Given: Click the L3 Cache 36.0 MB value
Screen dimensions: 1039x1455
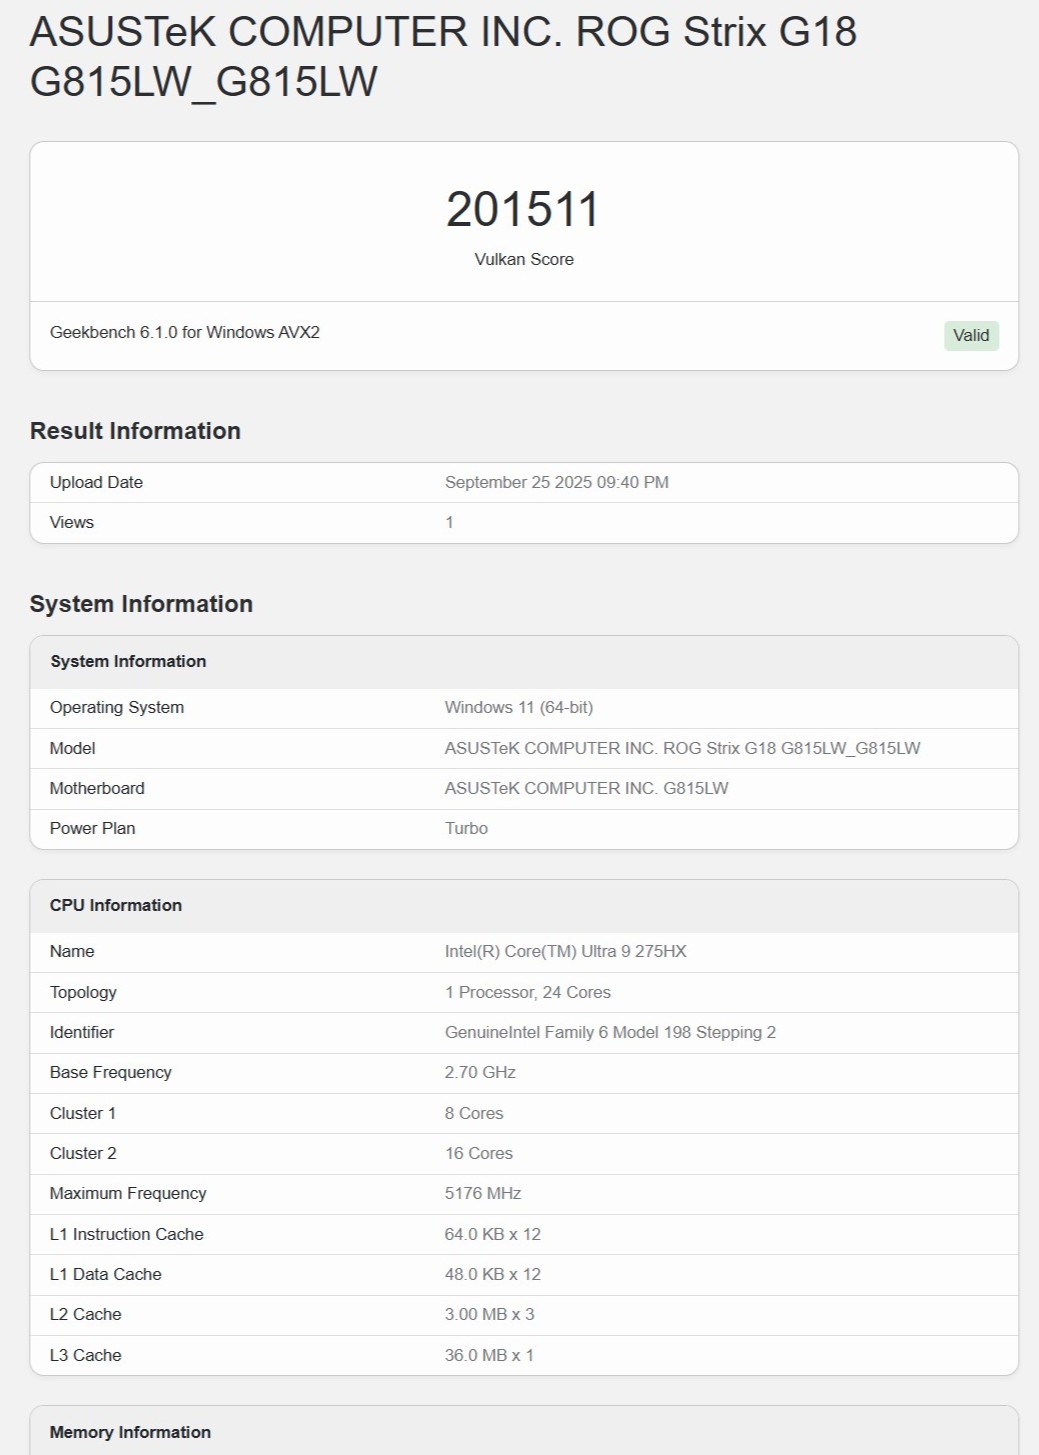Looking at the screenshot, I should 489,1355.
